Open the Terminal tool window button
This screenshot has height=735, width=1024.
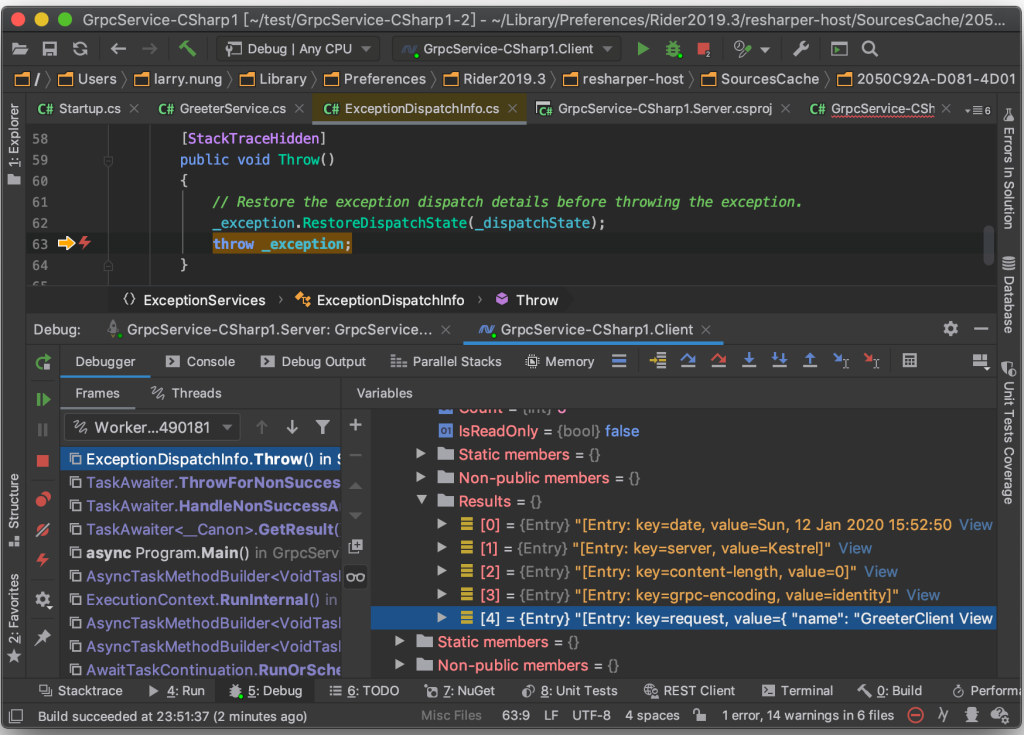coord(797,691)
